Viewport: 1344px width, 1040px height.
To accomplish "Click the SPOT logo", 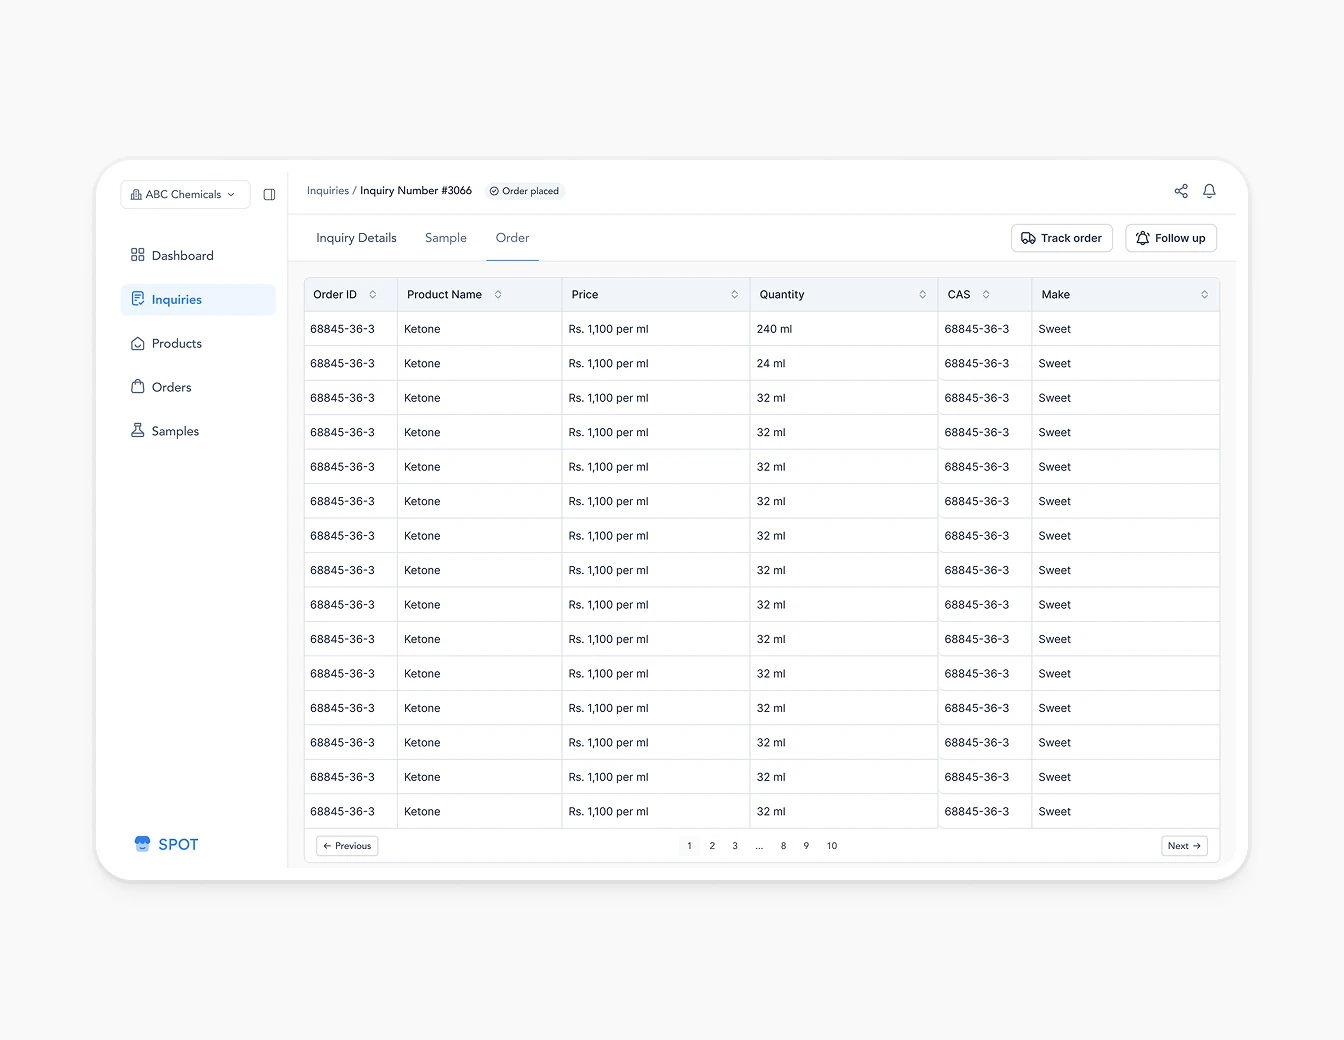I will (x=167, y=844).
